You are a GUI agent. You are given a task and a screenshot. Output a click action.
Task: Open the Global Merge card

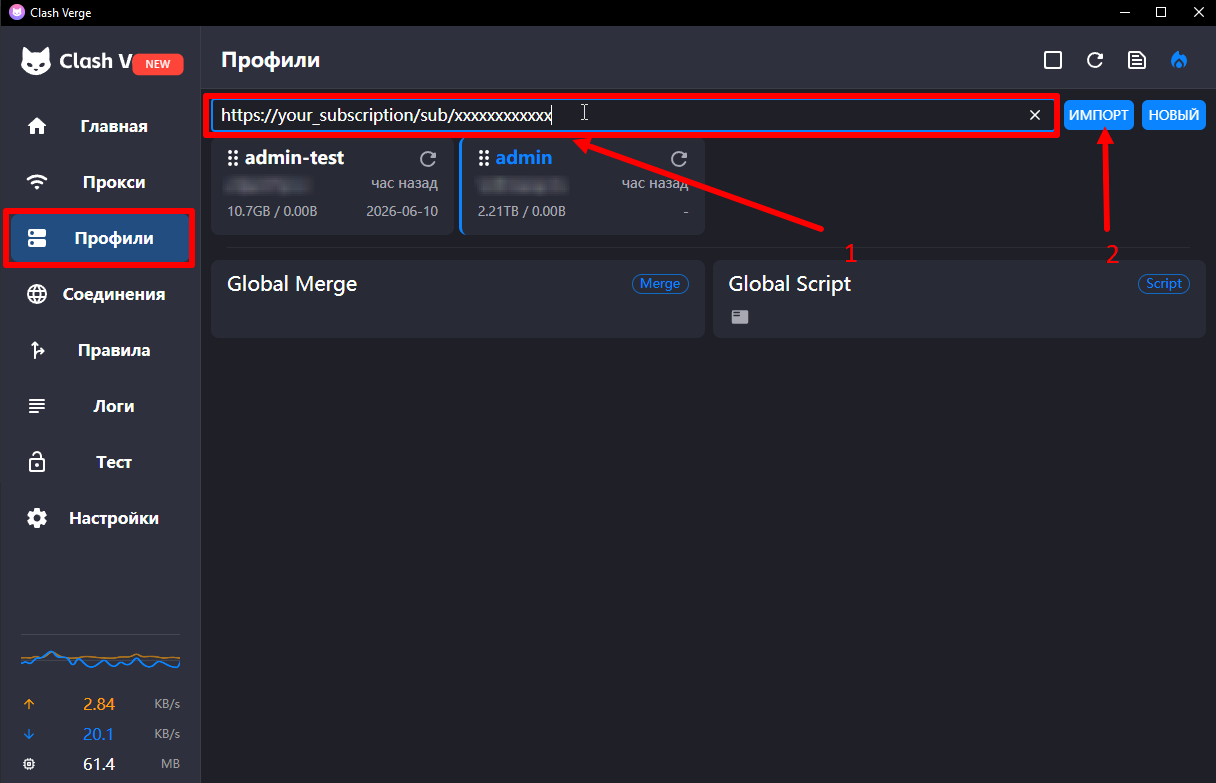458,299
